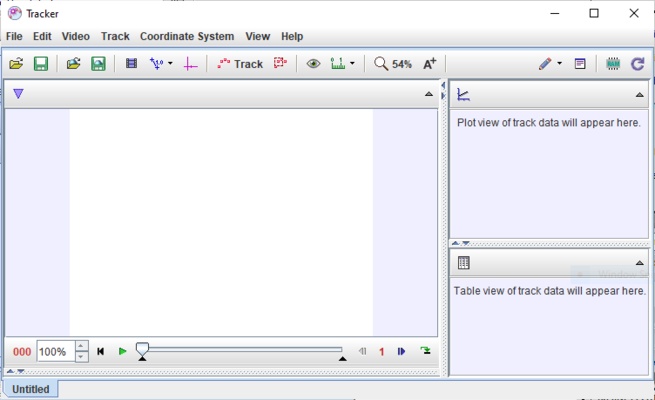This screenshot has width=655, height=400.
Task: Click the 100% playback rate field
Action: (56, 352)
